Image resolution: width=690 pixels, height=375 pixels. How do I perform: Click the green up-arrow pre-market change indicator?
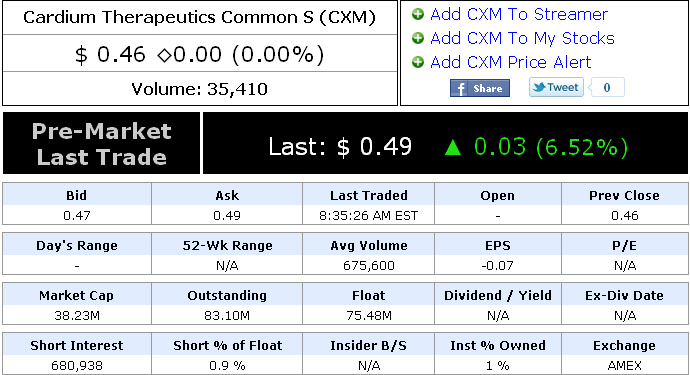[x=453, y=147]
